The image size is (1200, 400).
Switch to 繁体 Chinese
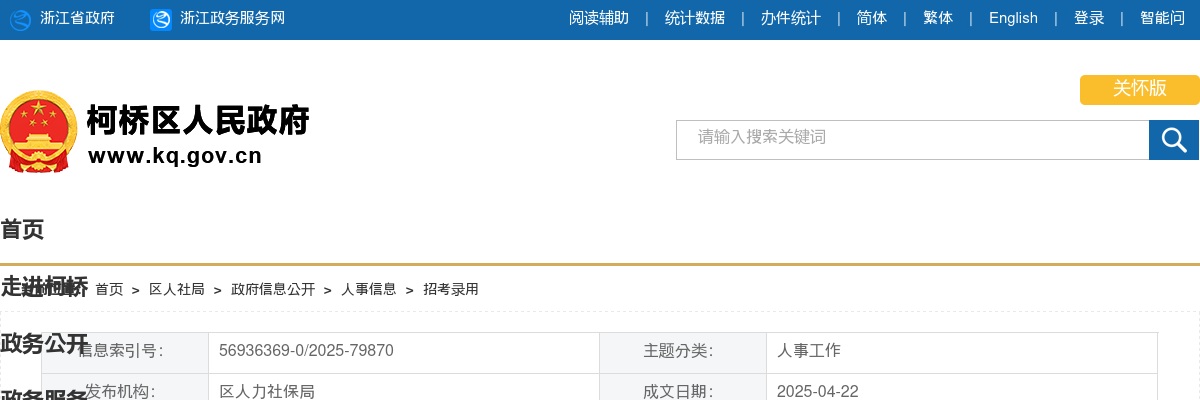pyautogui.click(x=938, y=18)
